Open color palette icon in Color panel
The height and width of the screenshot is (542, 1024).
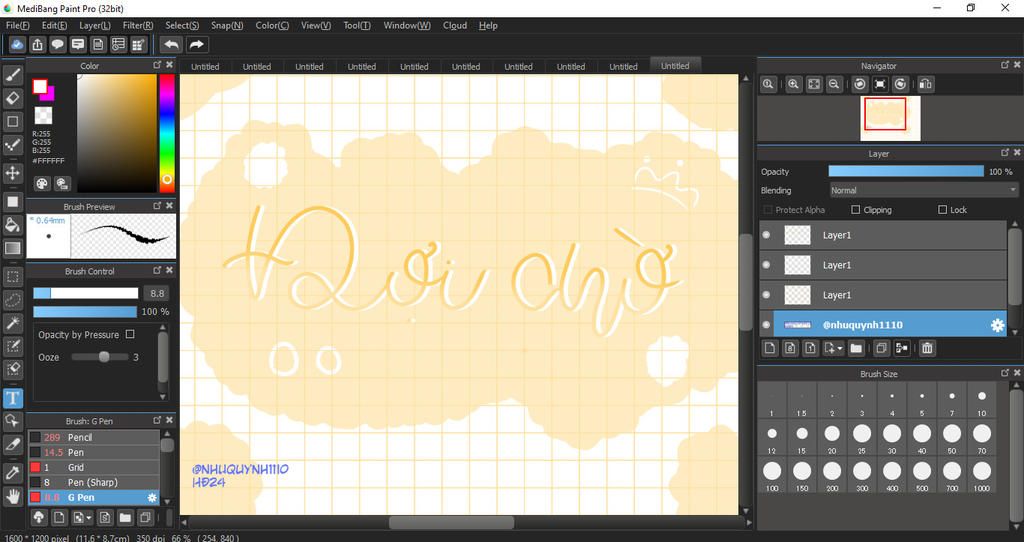coord(42,183)
